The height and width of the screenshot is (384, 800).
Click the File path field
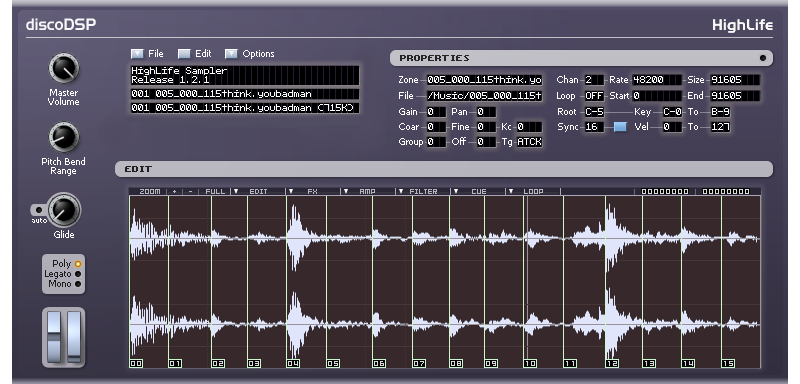click(484, 96)
